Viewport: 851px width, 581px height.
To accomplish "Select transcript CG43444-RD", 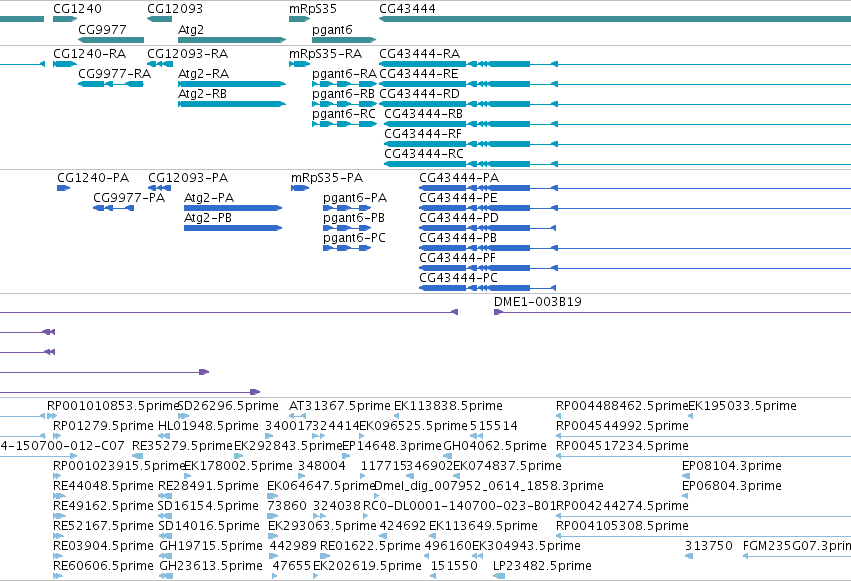I will pyautogui.click(x=615, y=104).
